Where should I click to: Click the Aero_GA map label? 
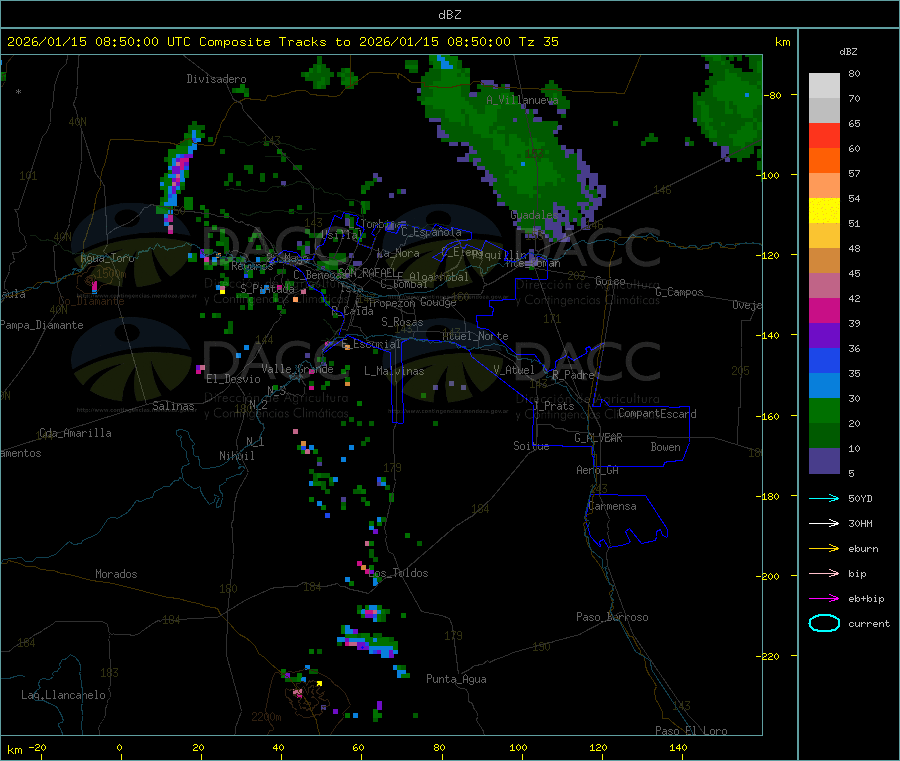[x=598, y=470]
